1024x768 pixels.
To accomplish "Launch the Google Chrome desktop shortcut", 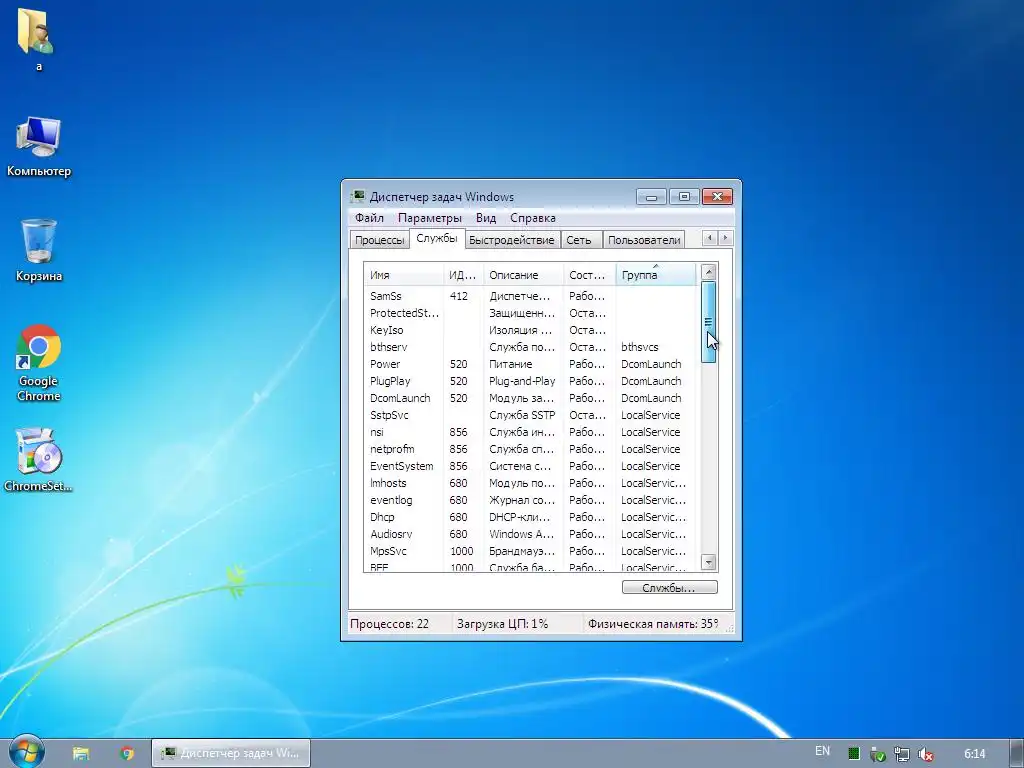I will [39, 363].
